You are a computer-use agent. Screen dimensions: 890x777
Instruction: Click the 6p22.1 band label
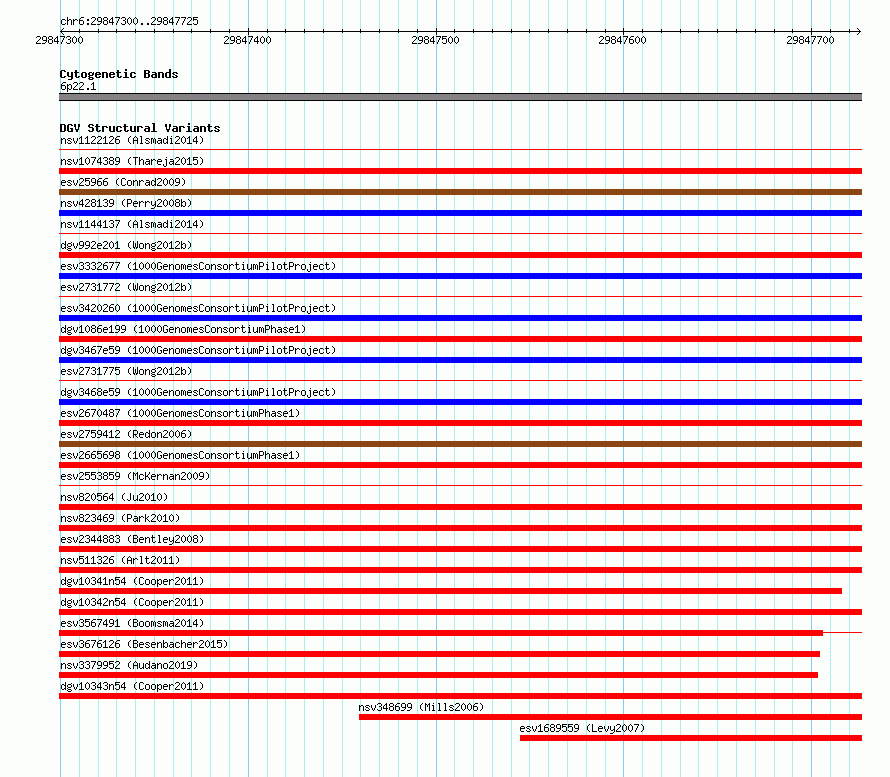coord(78,86)
